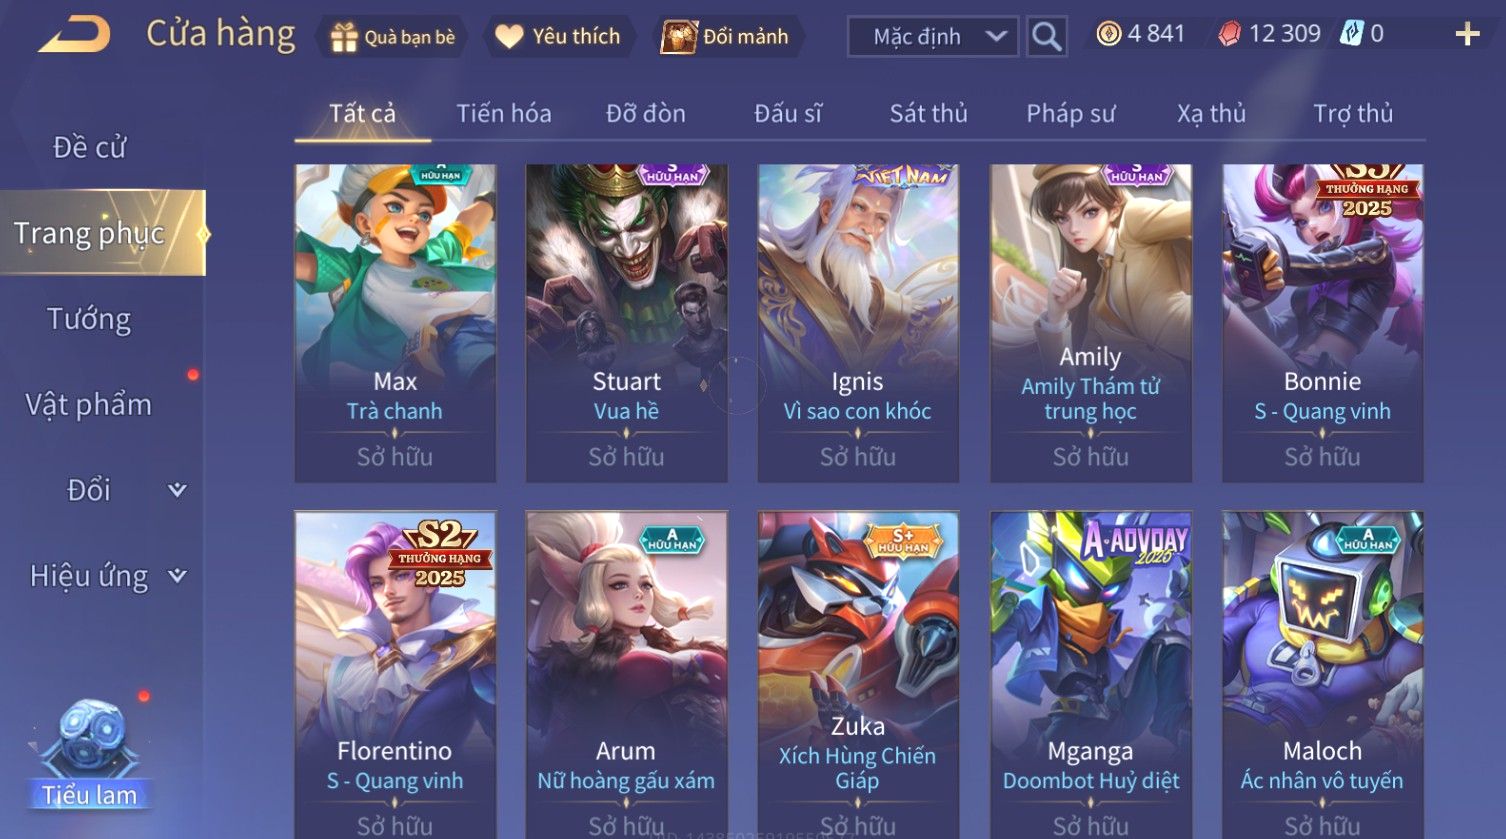Open Đổi mảnh chest exchange
Image resolution: width=1506 pixels, height=839 pixels.
678,37
